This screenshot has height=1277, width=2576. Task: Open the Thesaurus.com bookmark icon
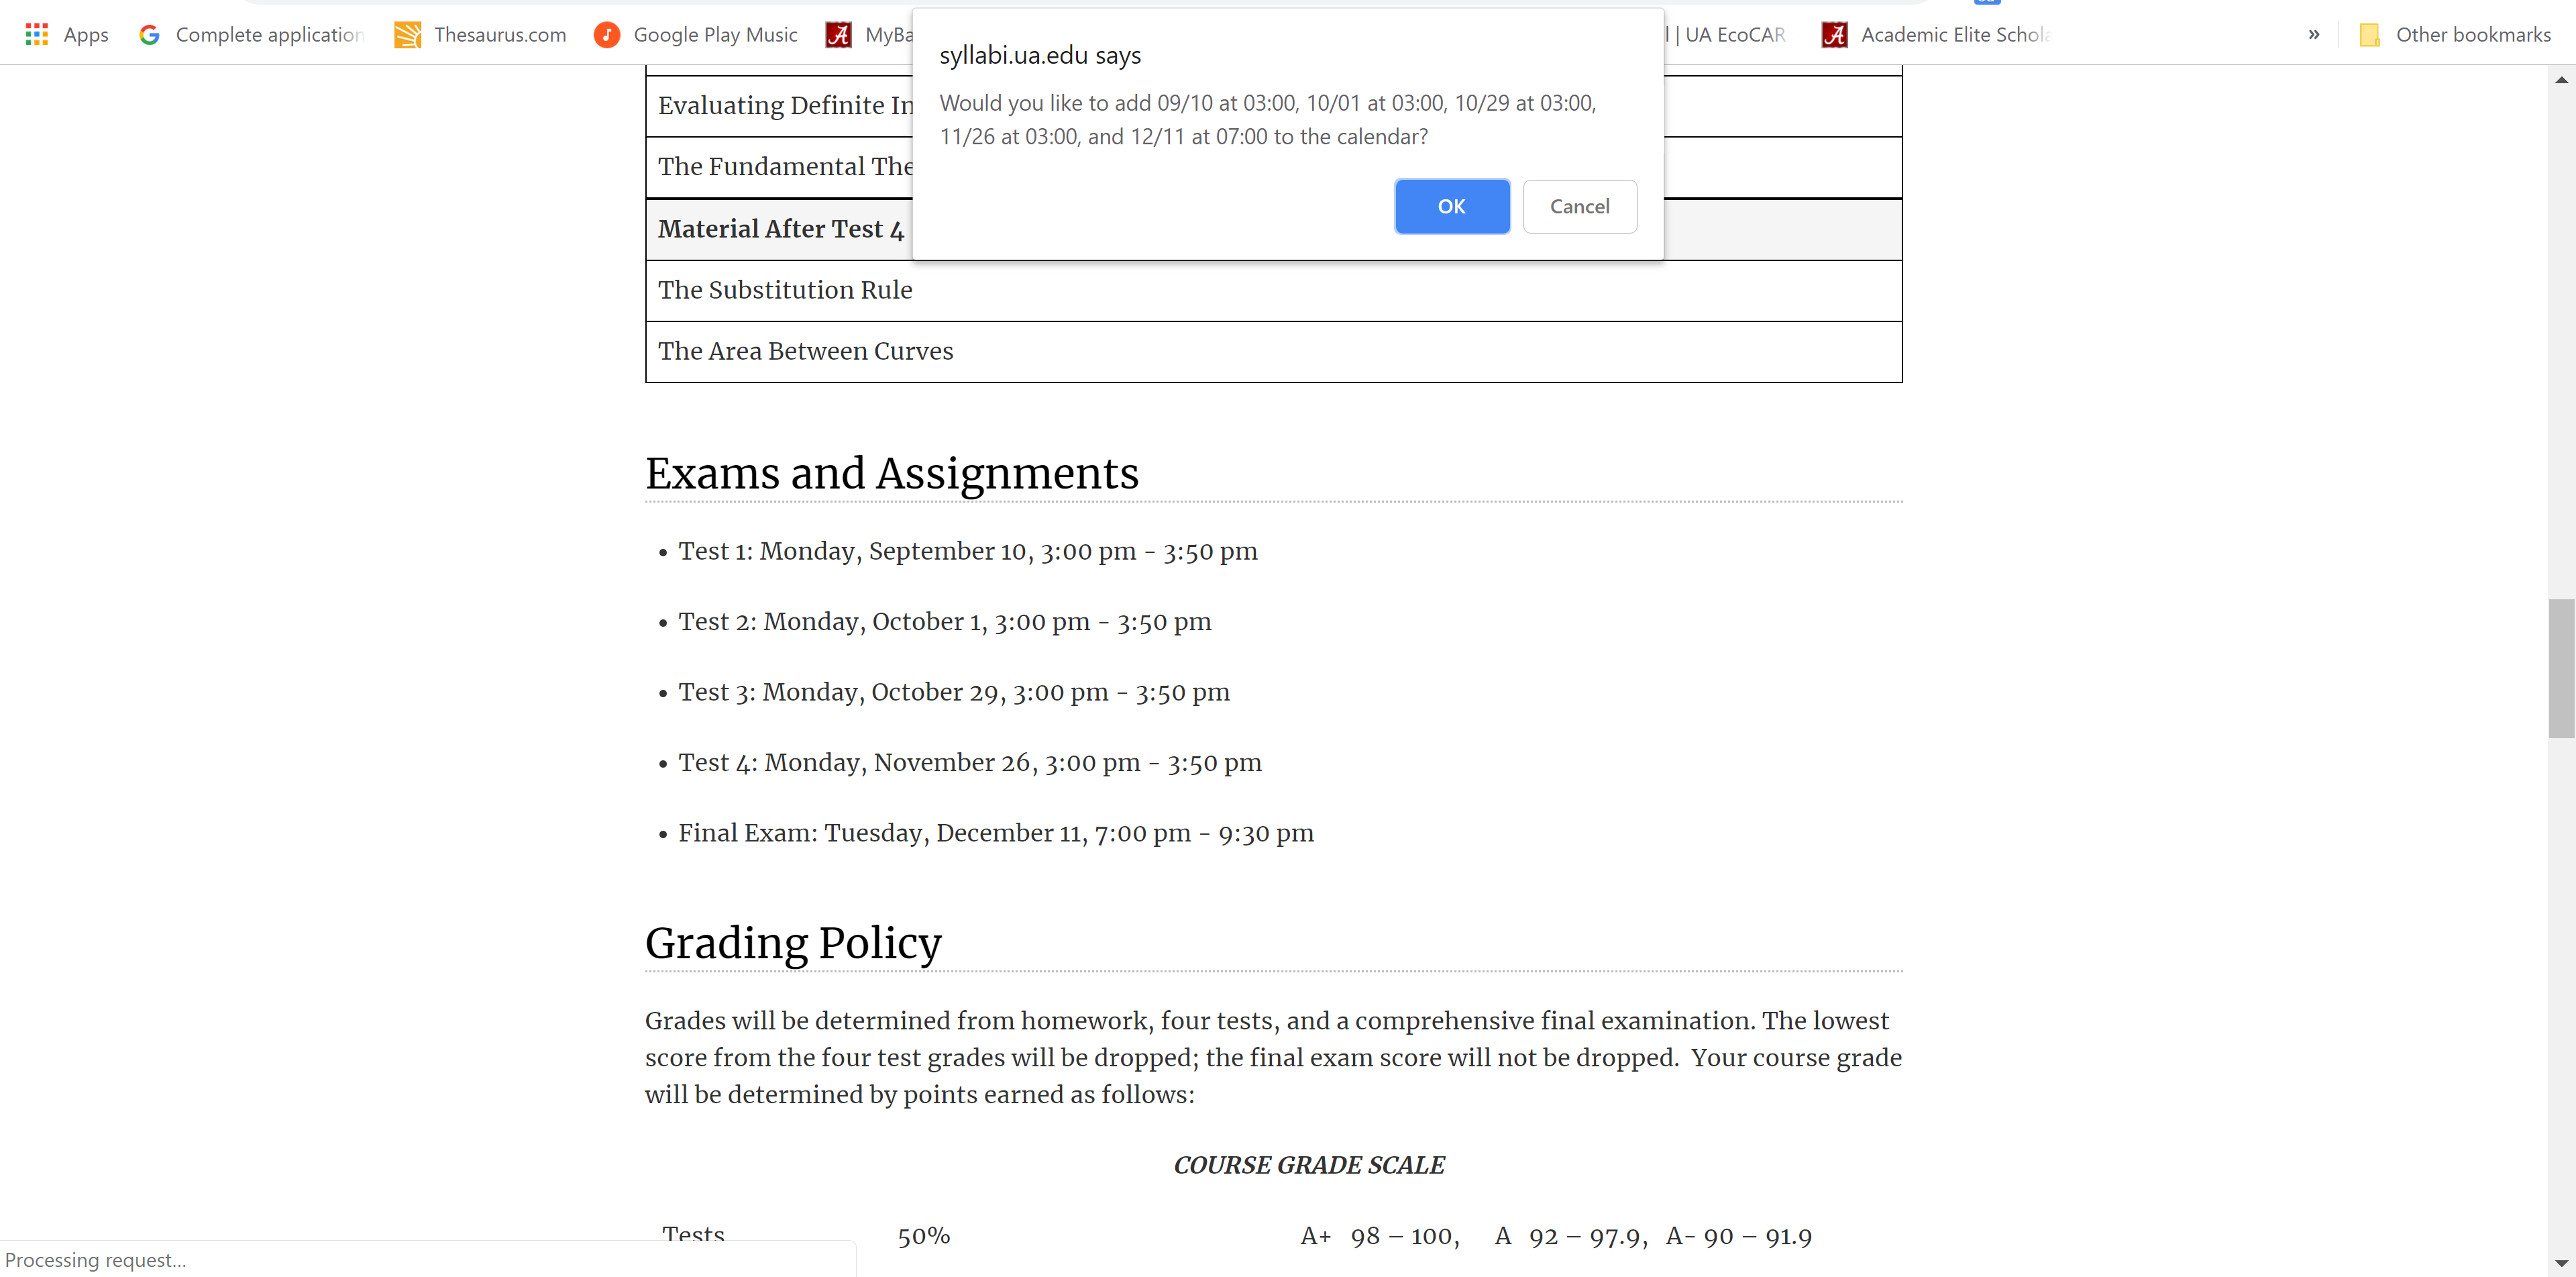(x=407, y=35)
